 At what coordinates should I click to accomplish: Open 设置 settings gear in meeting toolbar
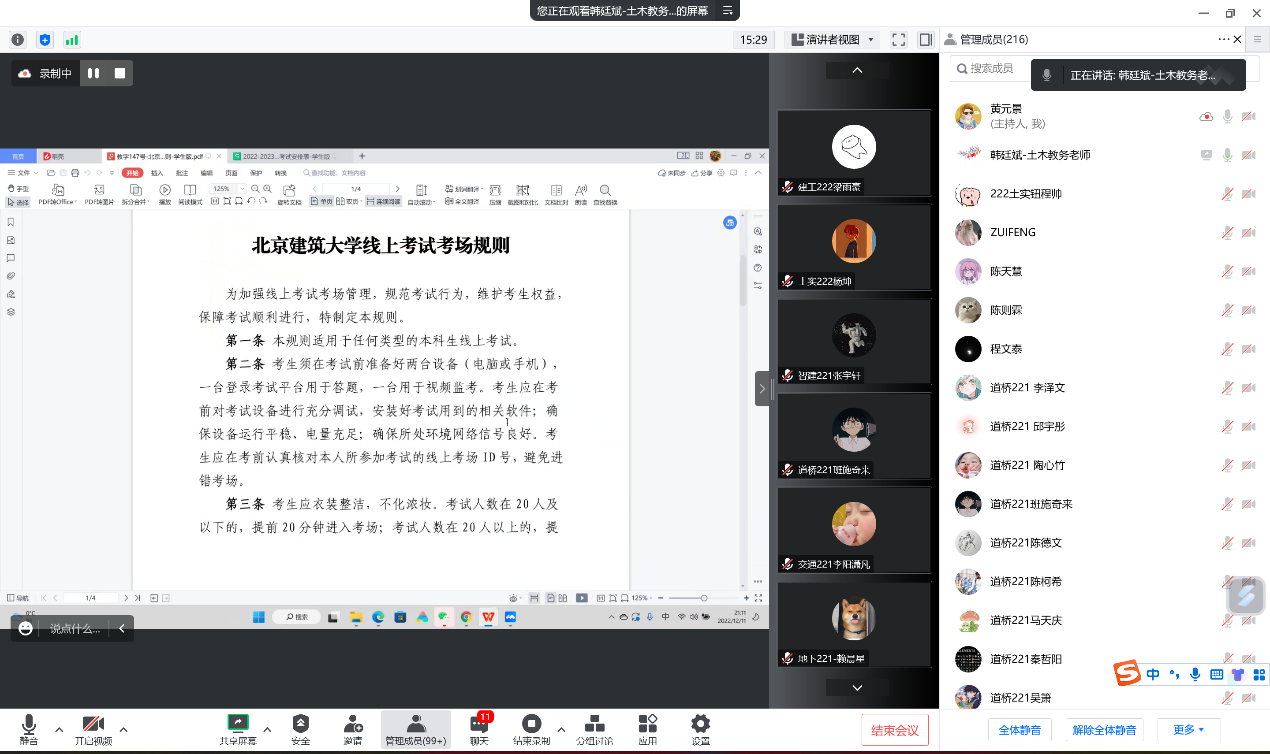pos(700,724)
